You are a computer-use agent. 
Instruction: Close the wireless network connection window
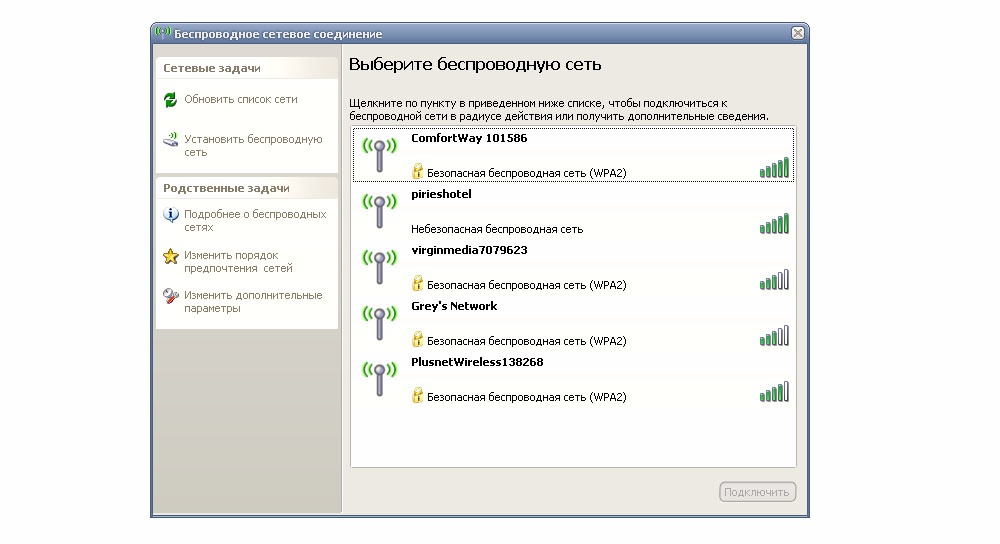click(x=798, y=33)
